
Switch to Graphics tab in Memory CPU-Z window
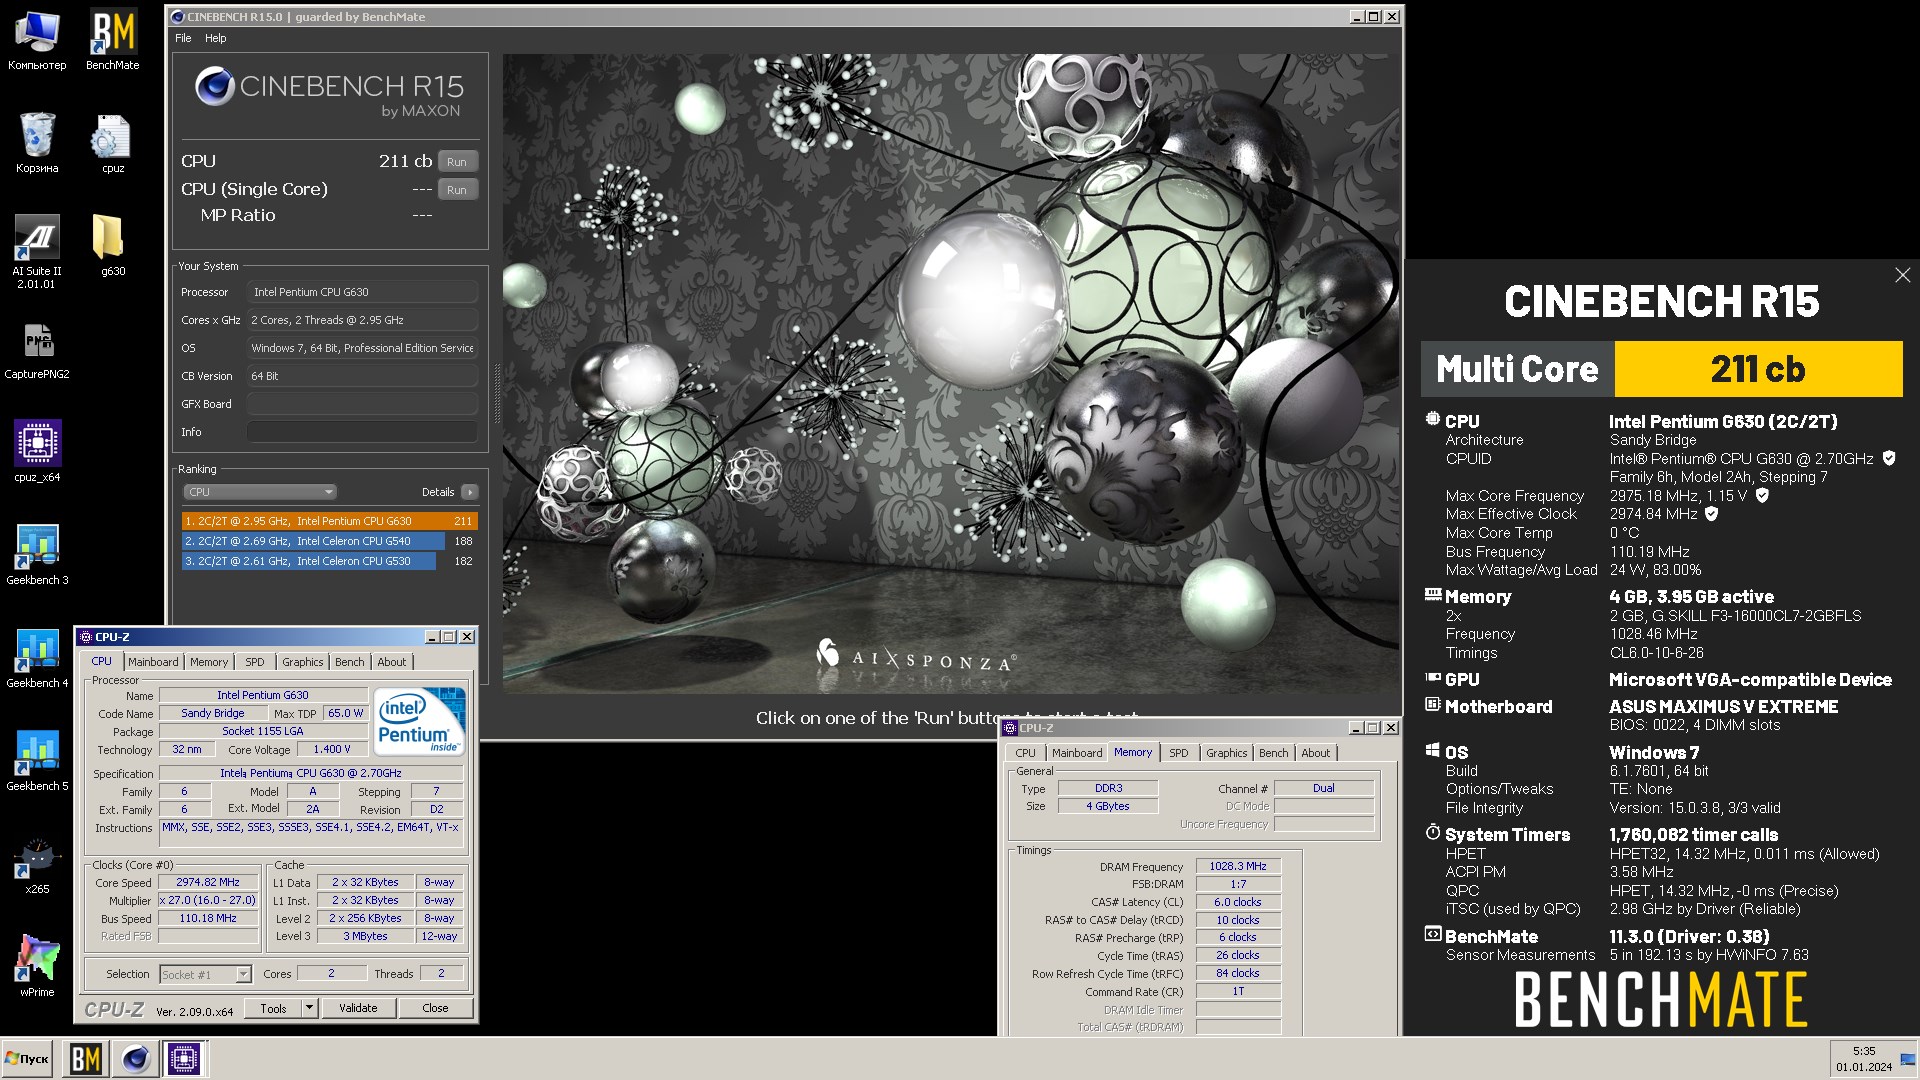pyautogui.click(x=1226, y=753)
